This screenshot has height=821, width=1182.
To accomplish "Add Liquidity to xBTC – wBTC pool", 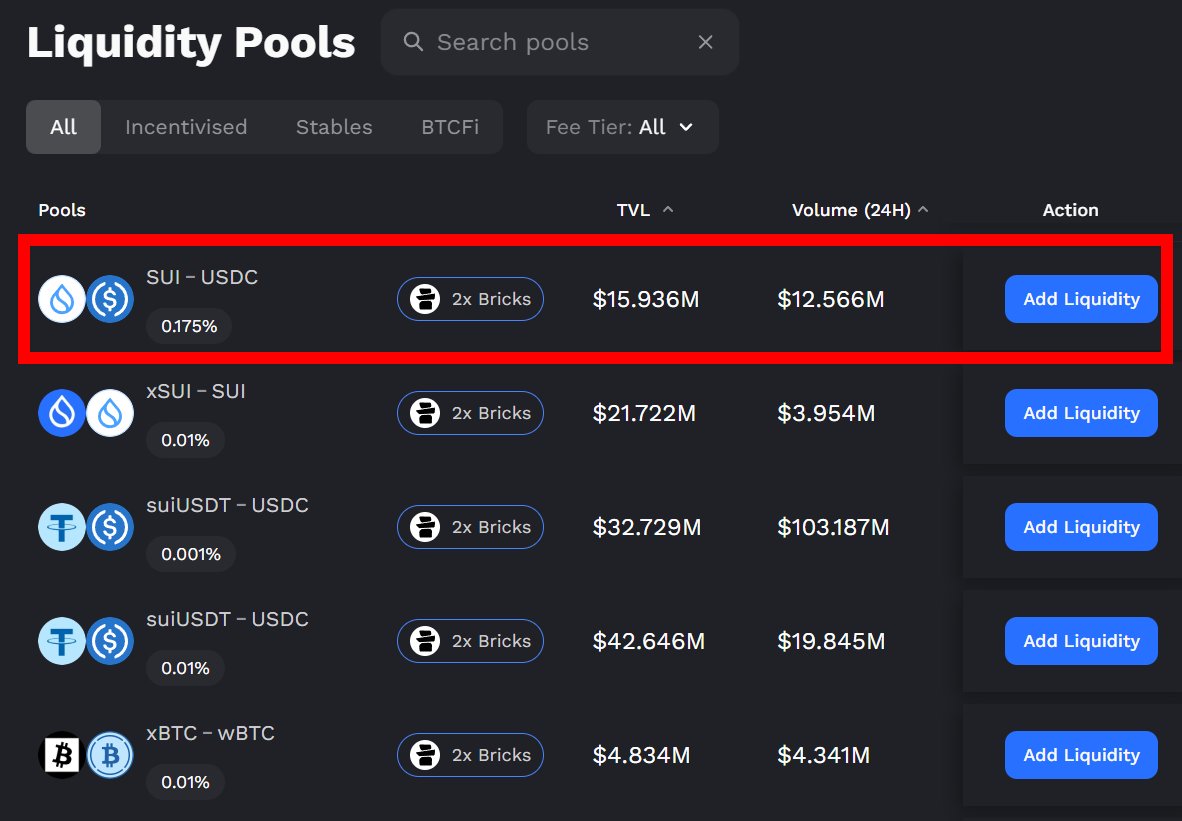I will (x=1081, y=755).
